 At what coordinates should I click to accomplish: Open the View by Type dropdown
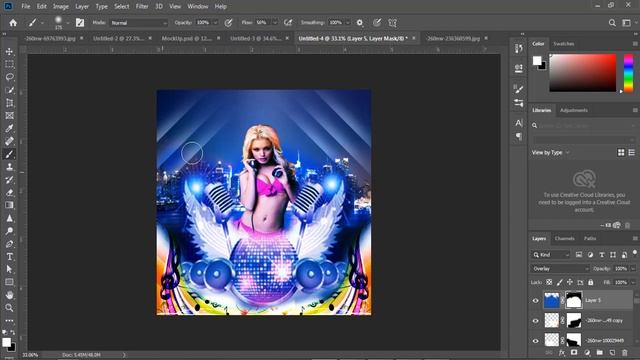point(550,153)
